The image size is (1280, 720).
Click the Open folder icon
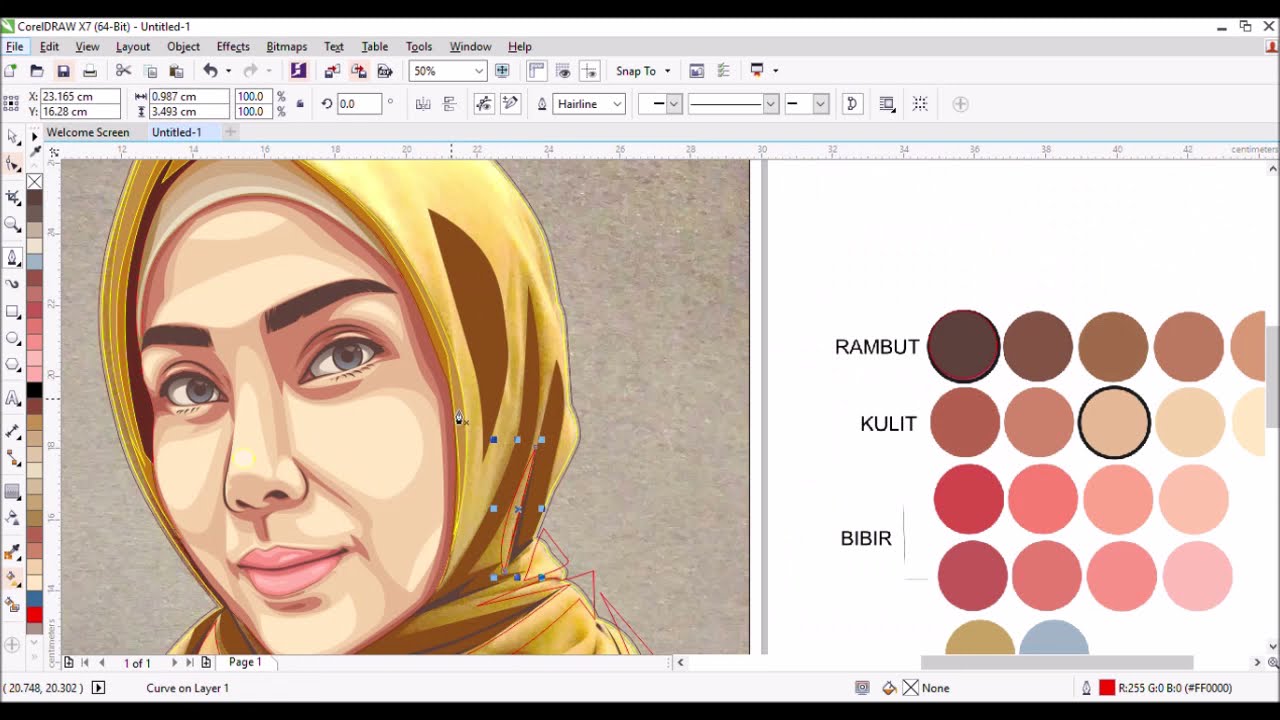click(37, 71)
